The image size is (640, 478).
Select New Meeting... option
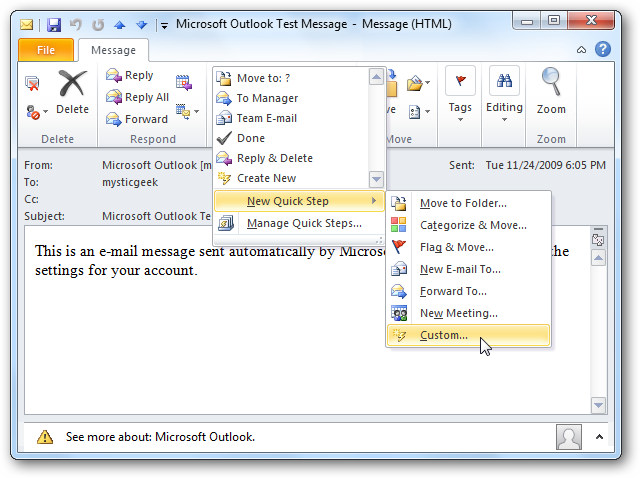point(468,313)
